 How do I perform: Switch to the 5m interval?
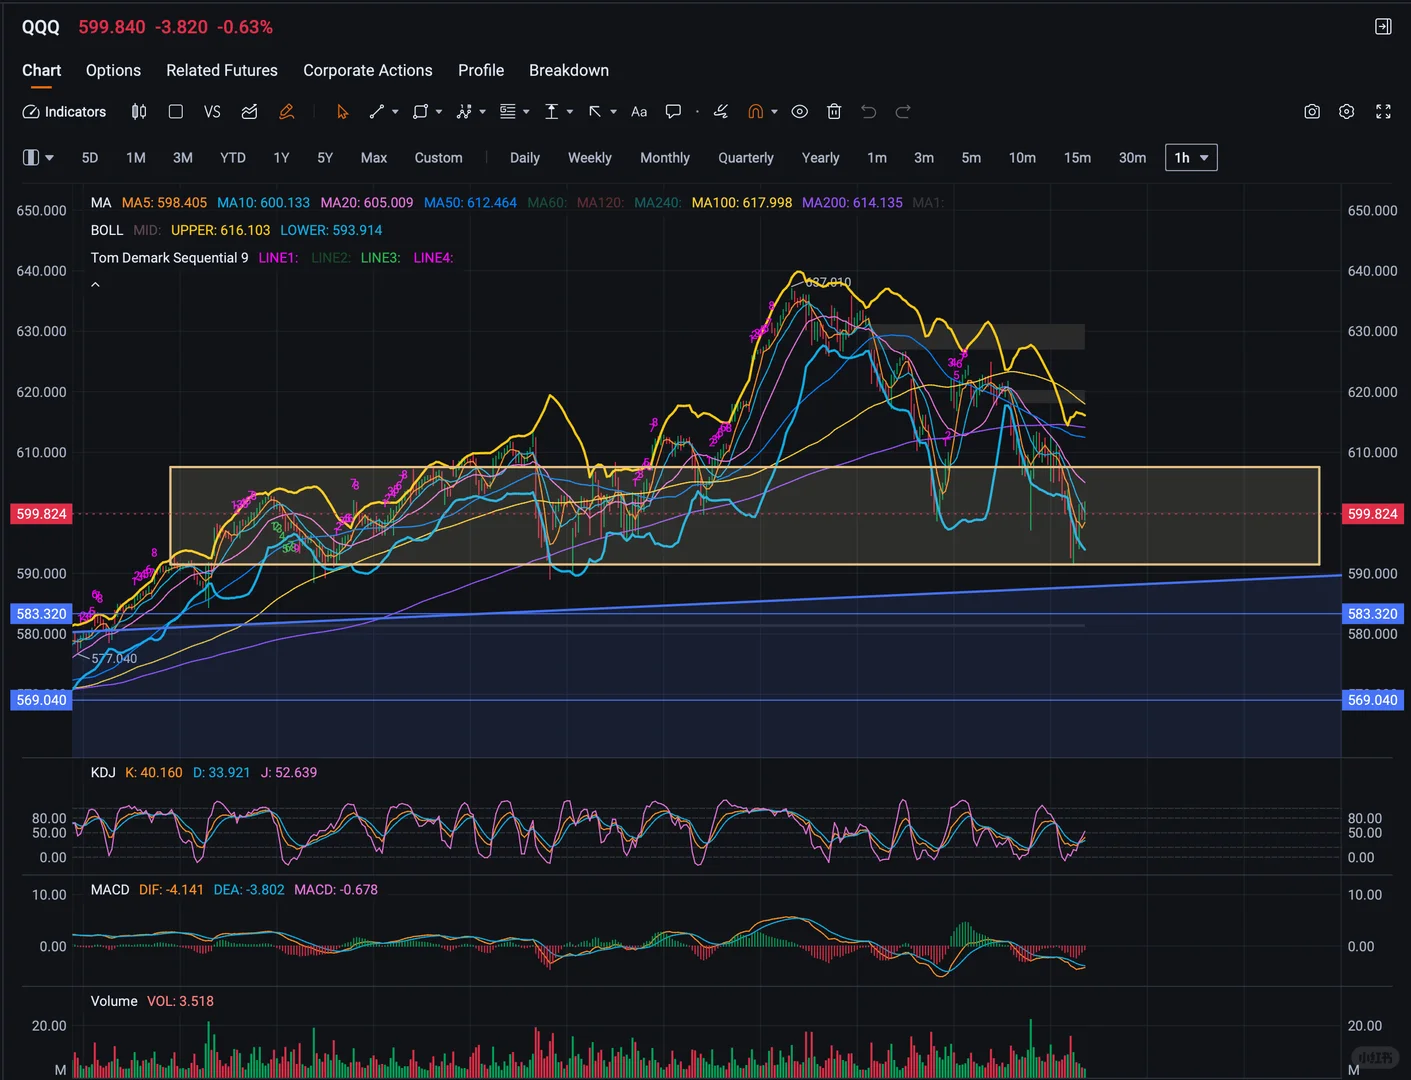coord(971,158)
